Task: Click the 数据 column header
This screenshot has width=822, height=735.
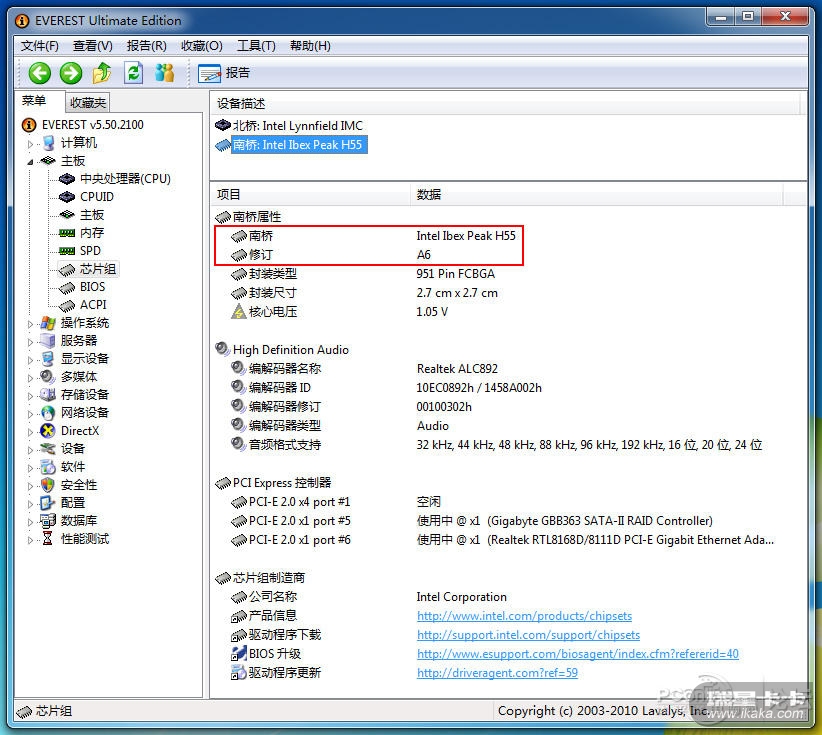Action: (x=596, y=195)
